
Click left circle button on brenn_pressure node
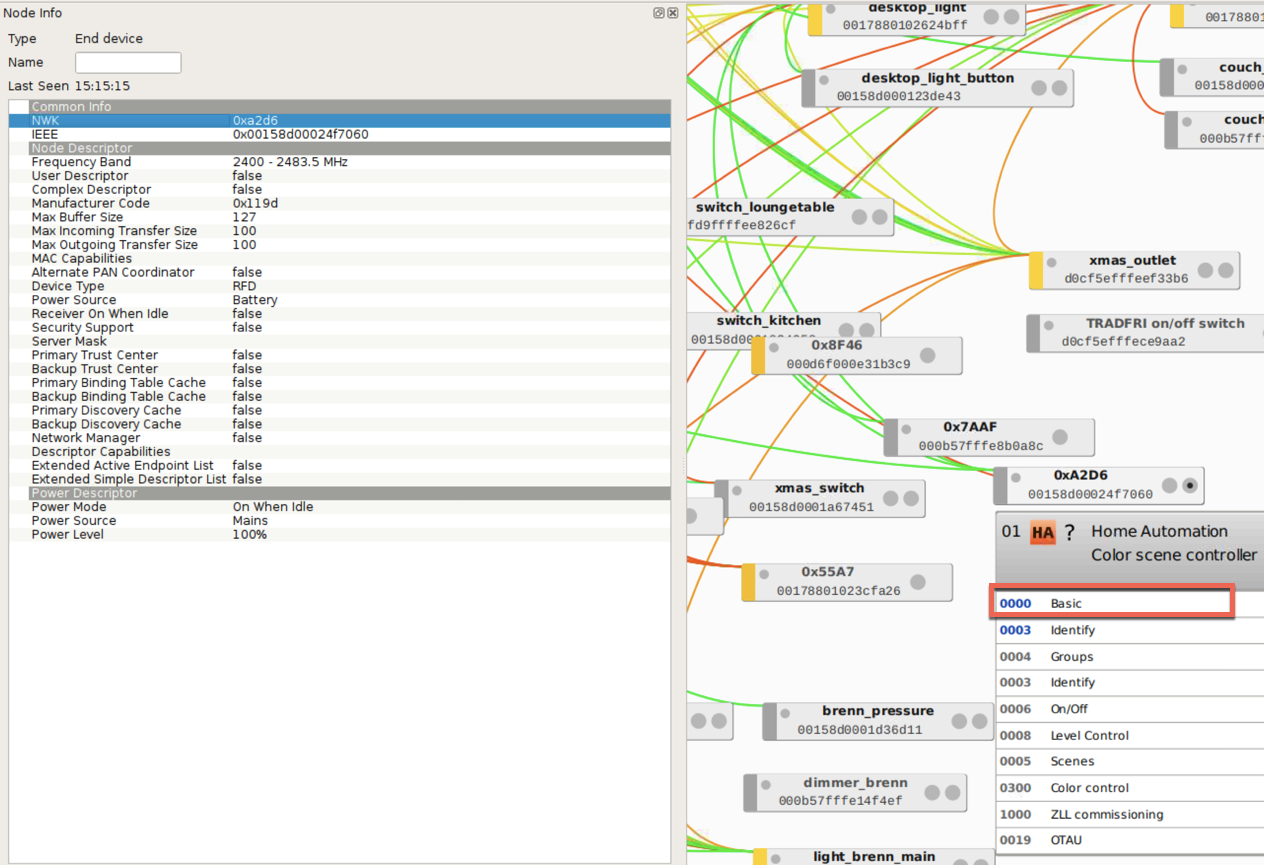tap(959, 721)
